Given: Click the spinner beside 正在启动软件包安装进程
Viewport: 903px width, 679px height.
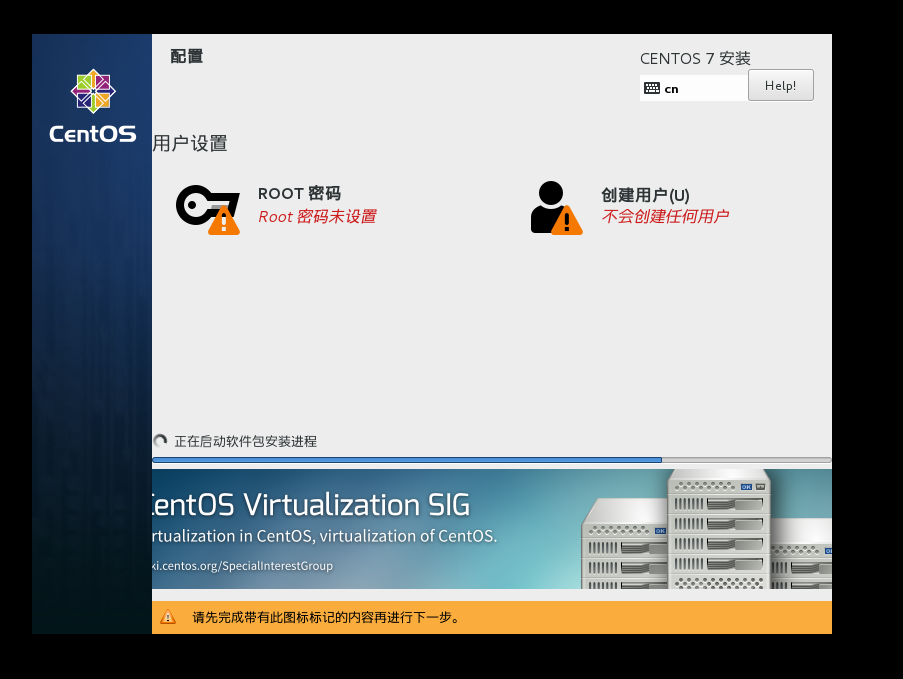Looking at the screenshot, I should (x=160, y=441).
